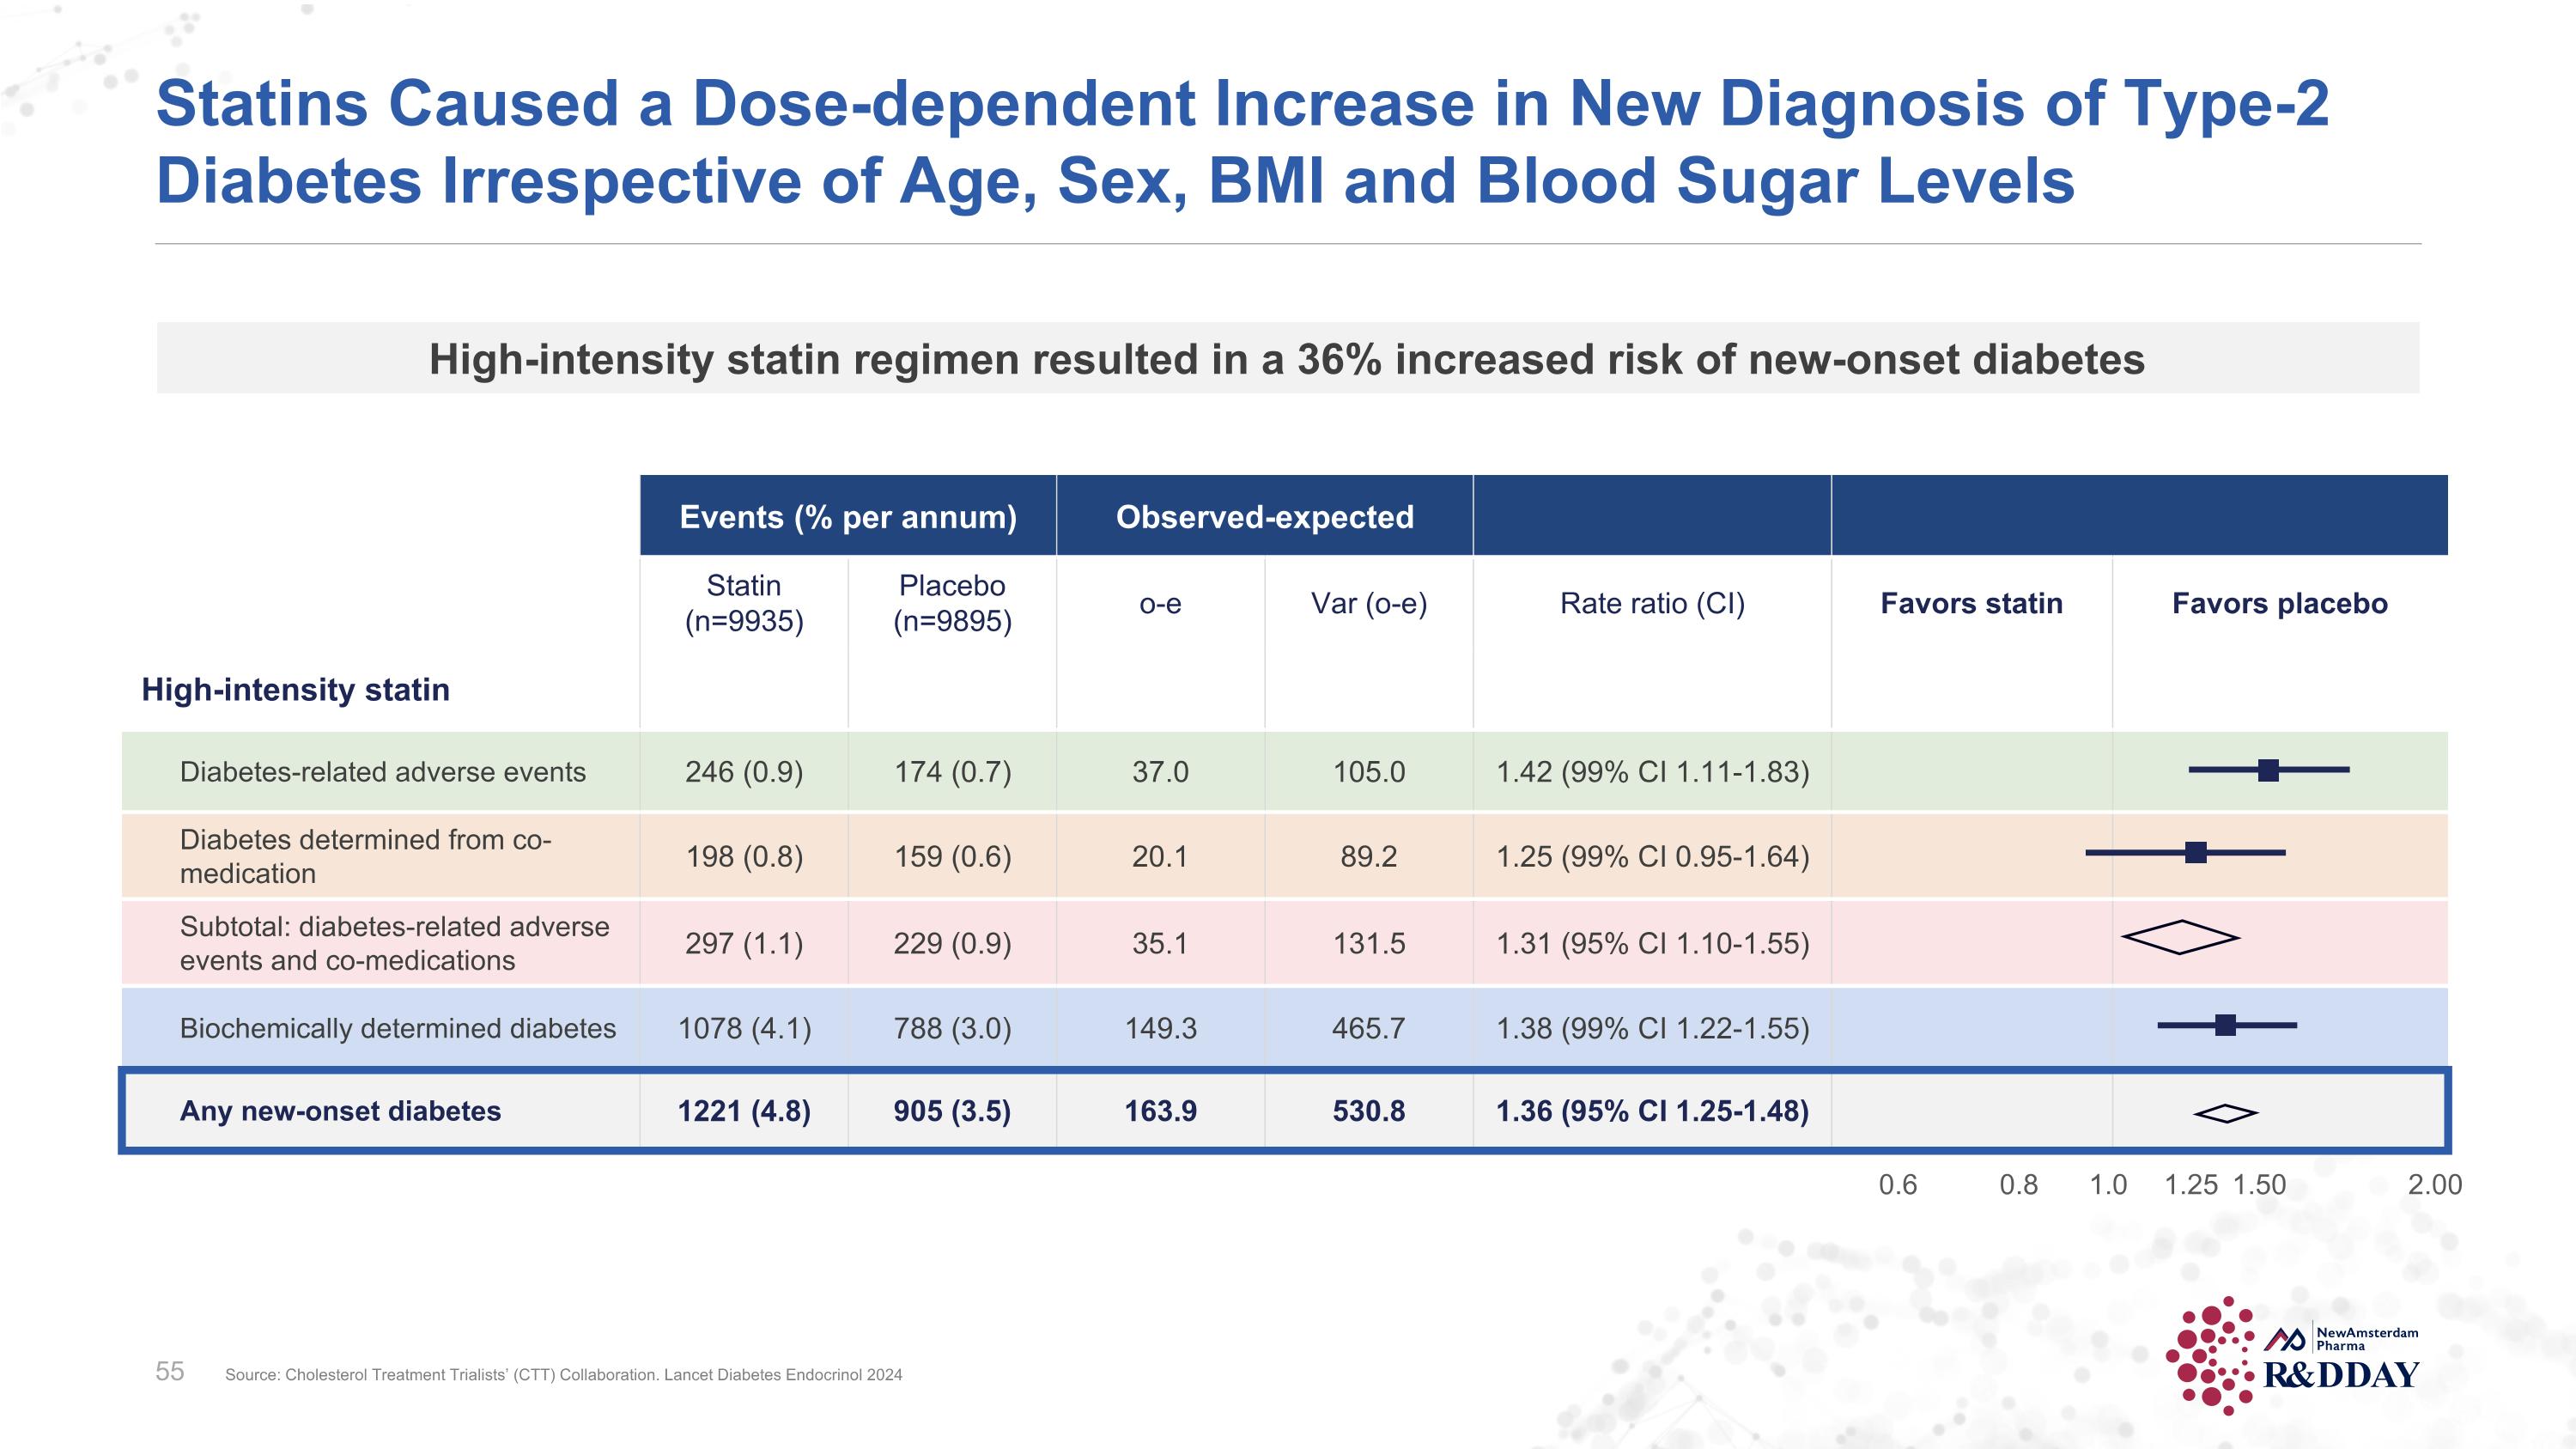Click the Favors placebo column heading

2279,603
